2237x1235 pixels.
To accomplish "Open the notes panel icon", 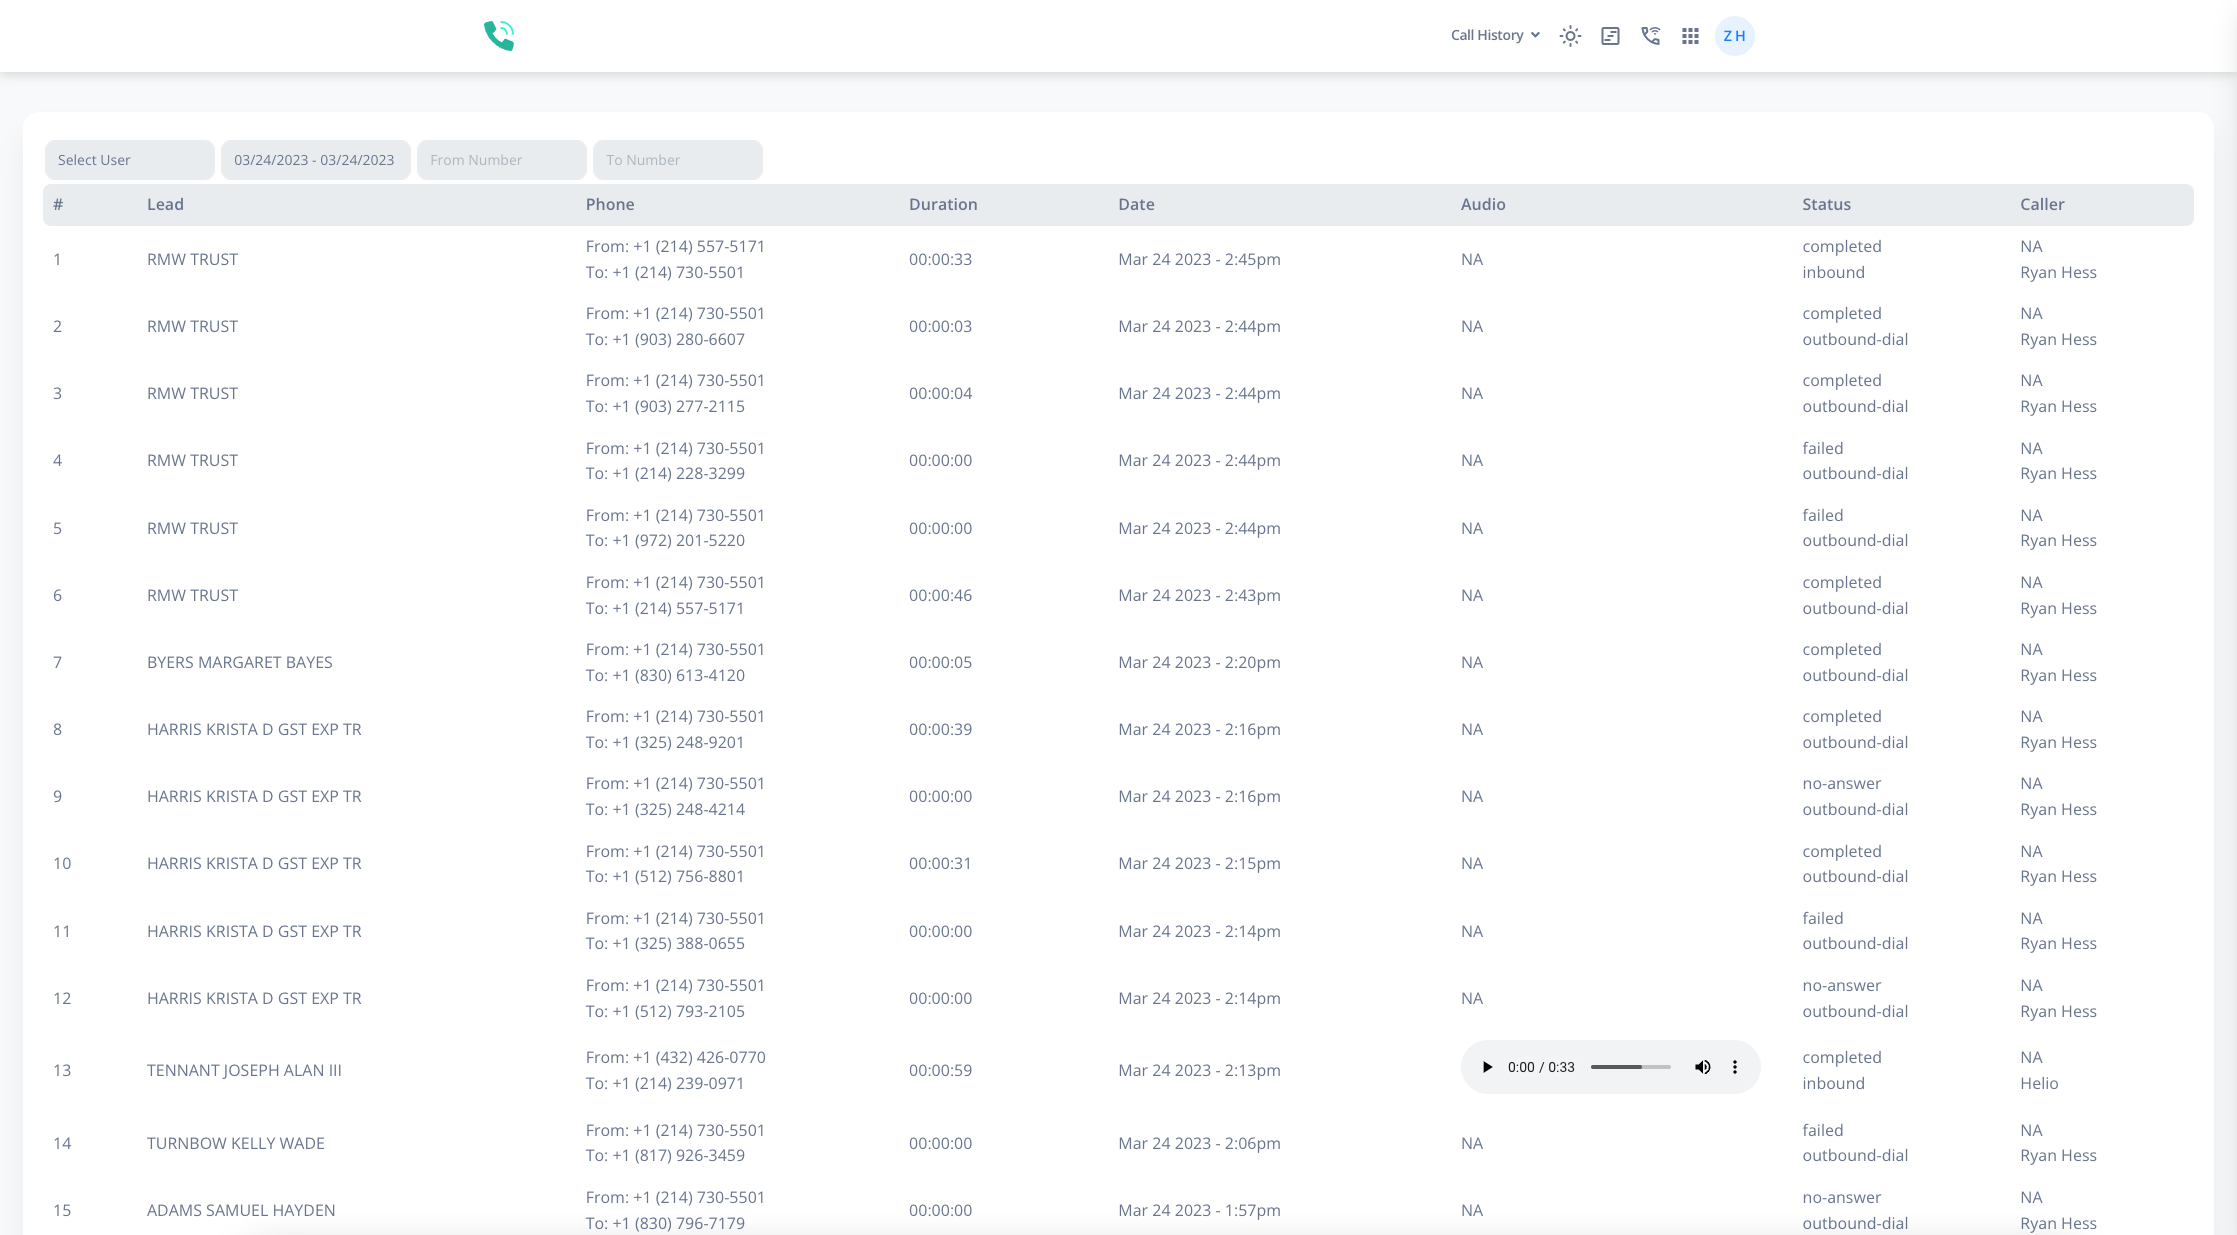I will [x=1610, y=35].
